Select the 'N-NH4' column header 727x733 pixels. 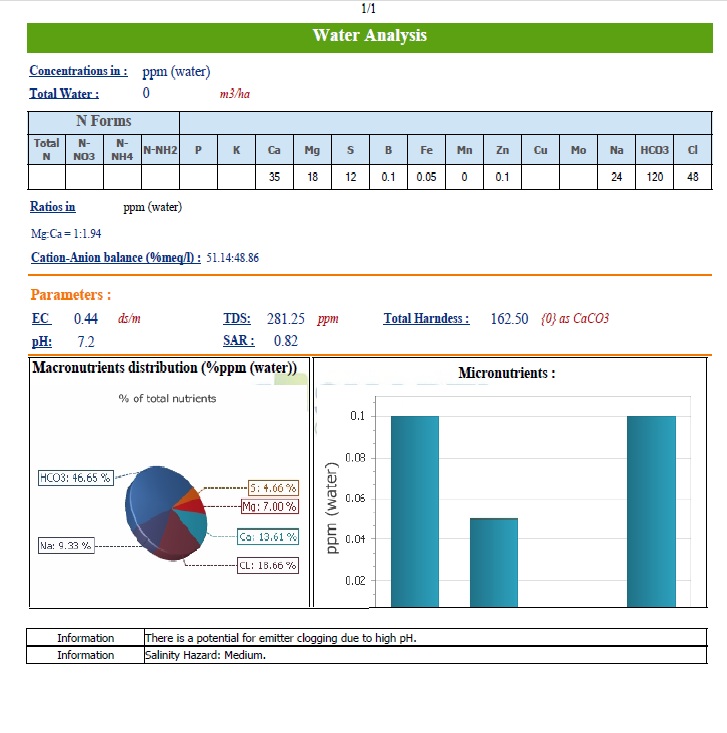pos(122,150)
